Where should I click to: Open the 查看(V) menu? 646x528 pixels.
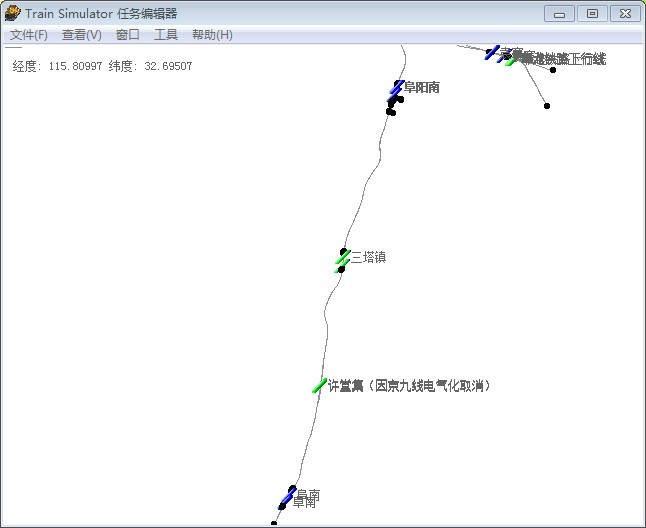coord(82,35)
